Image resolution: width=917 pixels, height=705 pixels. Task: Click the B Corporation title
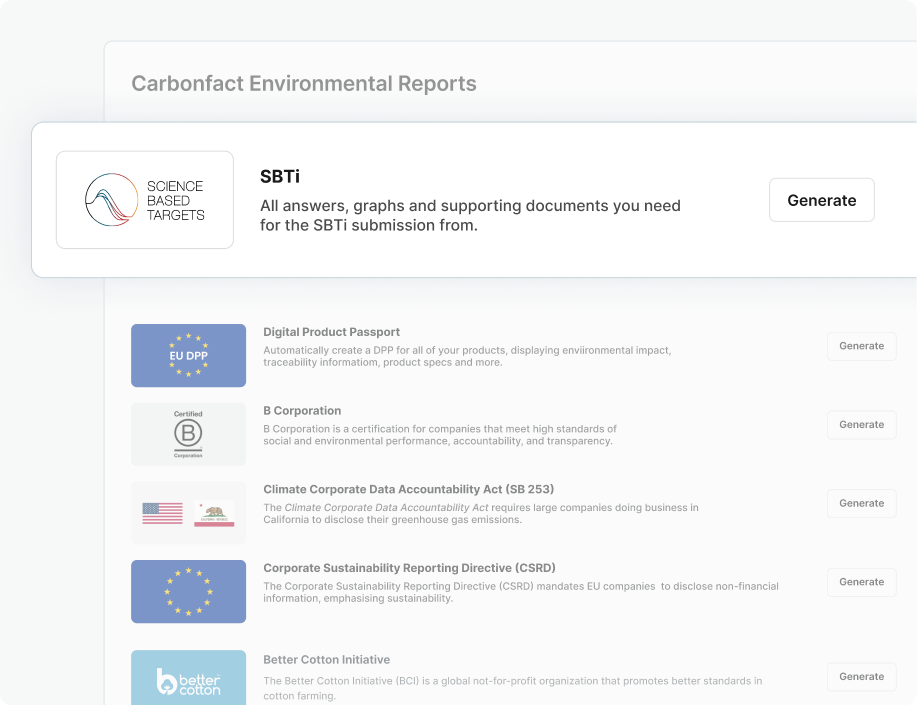(x=302, y=411)
